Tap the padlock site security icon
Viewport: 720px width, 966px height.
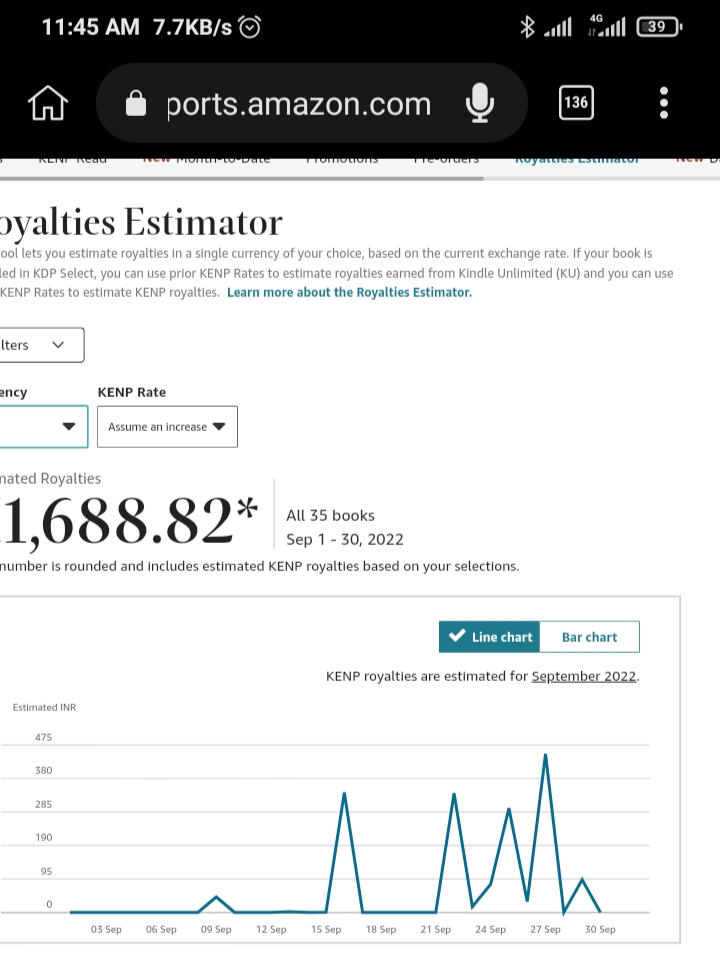tap(137, 104)
